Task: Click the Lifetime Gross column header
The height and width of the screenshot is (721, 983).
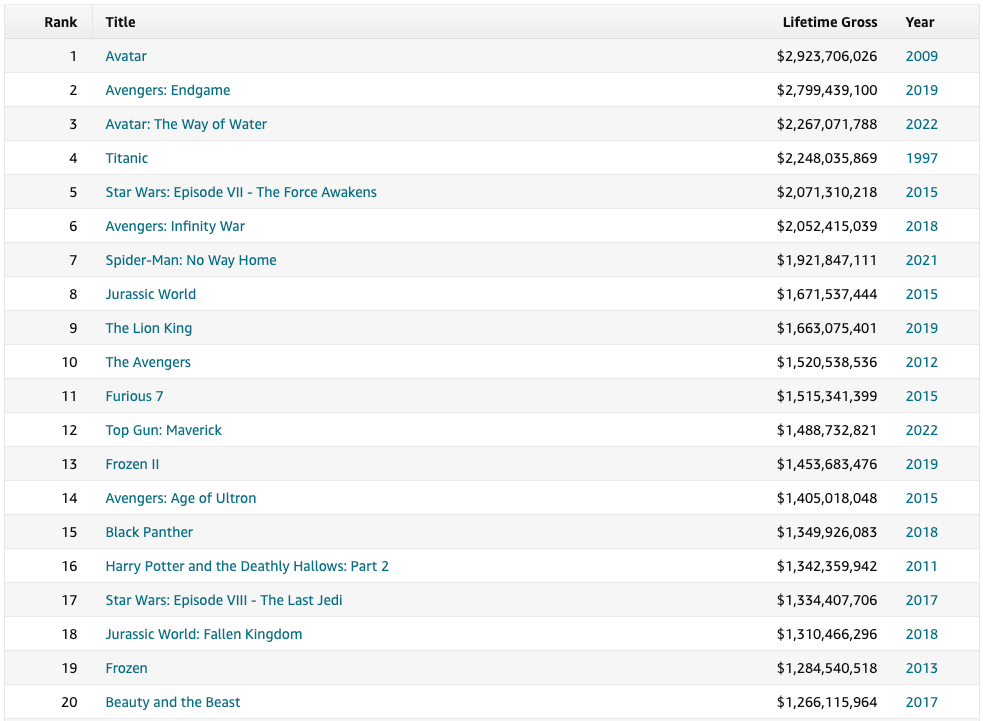Action: click(830, 23)
